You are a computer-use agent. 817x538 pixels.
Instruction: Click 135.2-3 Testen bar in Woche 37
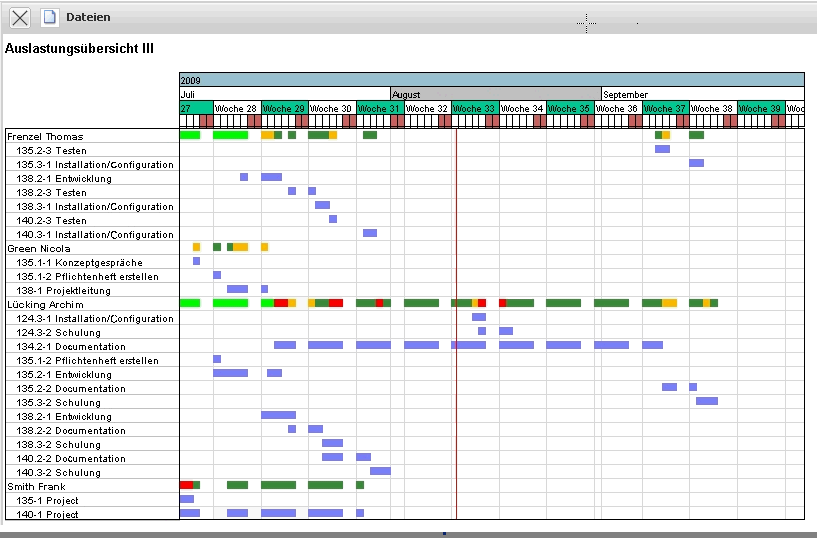point(662,149)
